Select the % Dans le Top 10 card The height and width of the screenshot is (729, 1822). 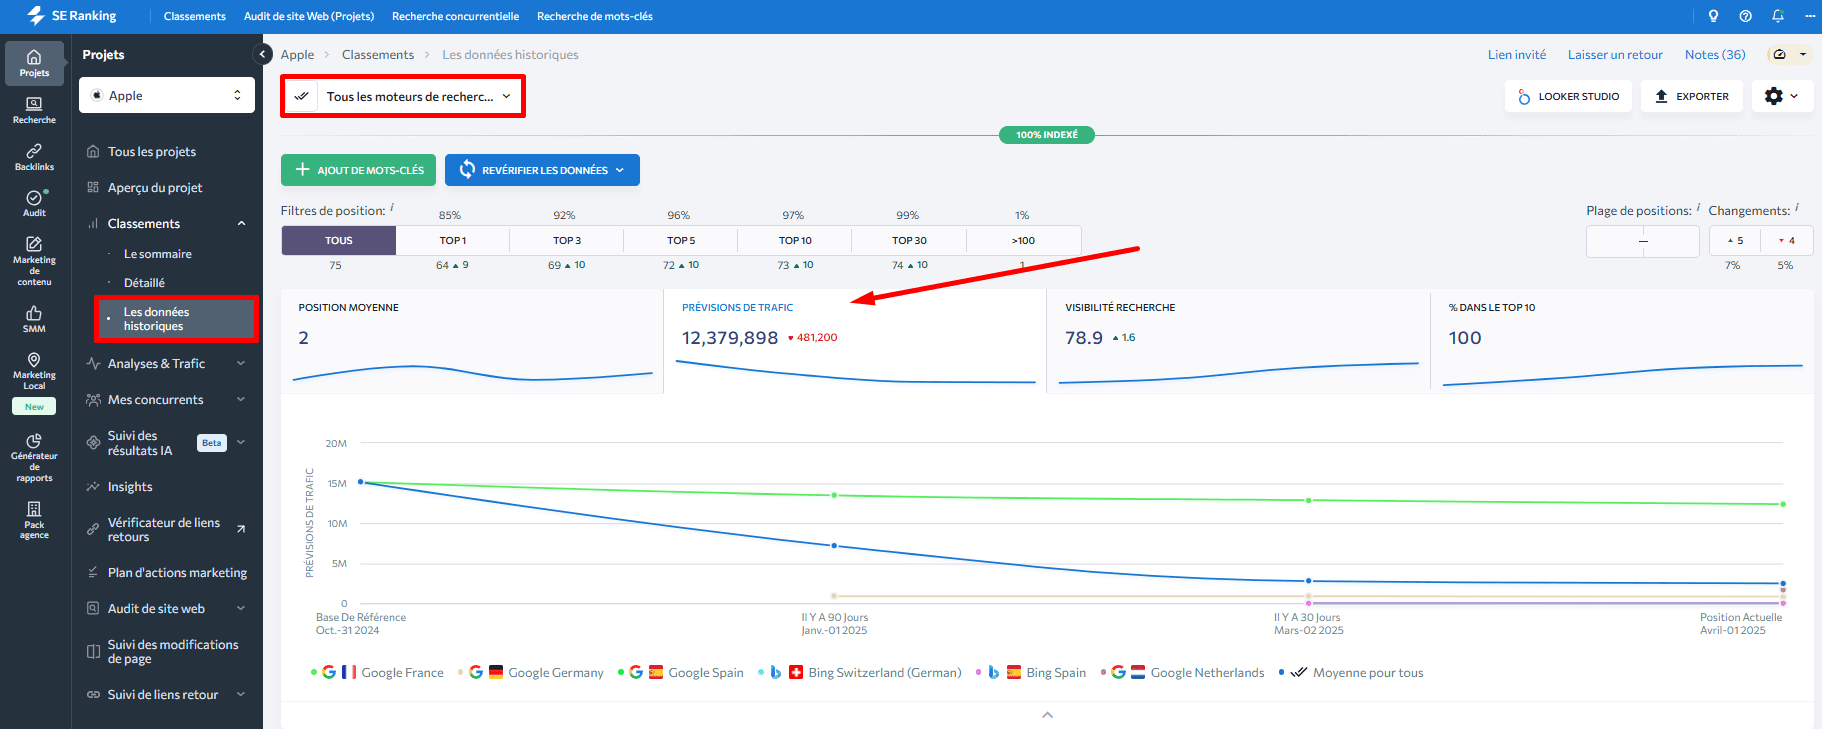(1622, 341)
